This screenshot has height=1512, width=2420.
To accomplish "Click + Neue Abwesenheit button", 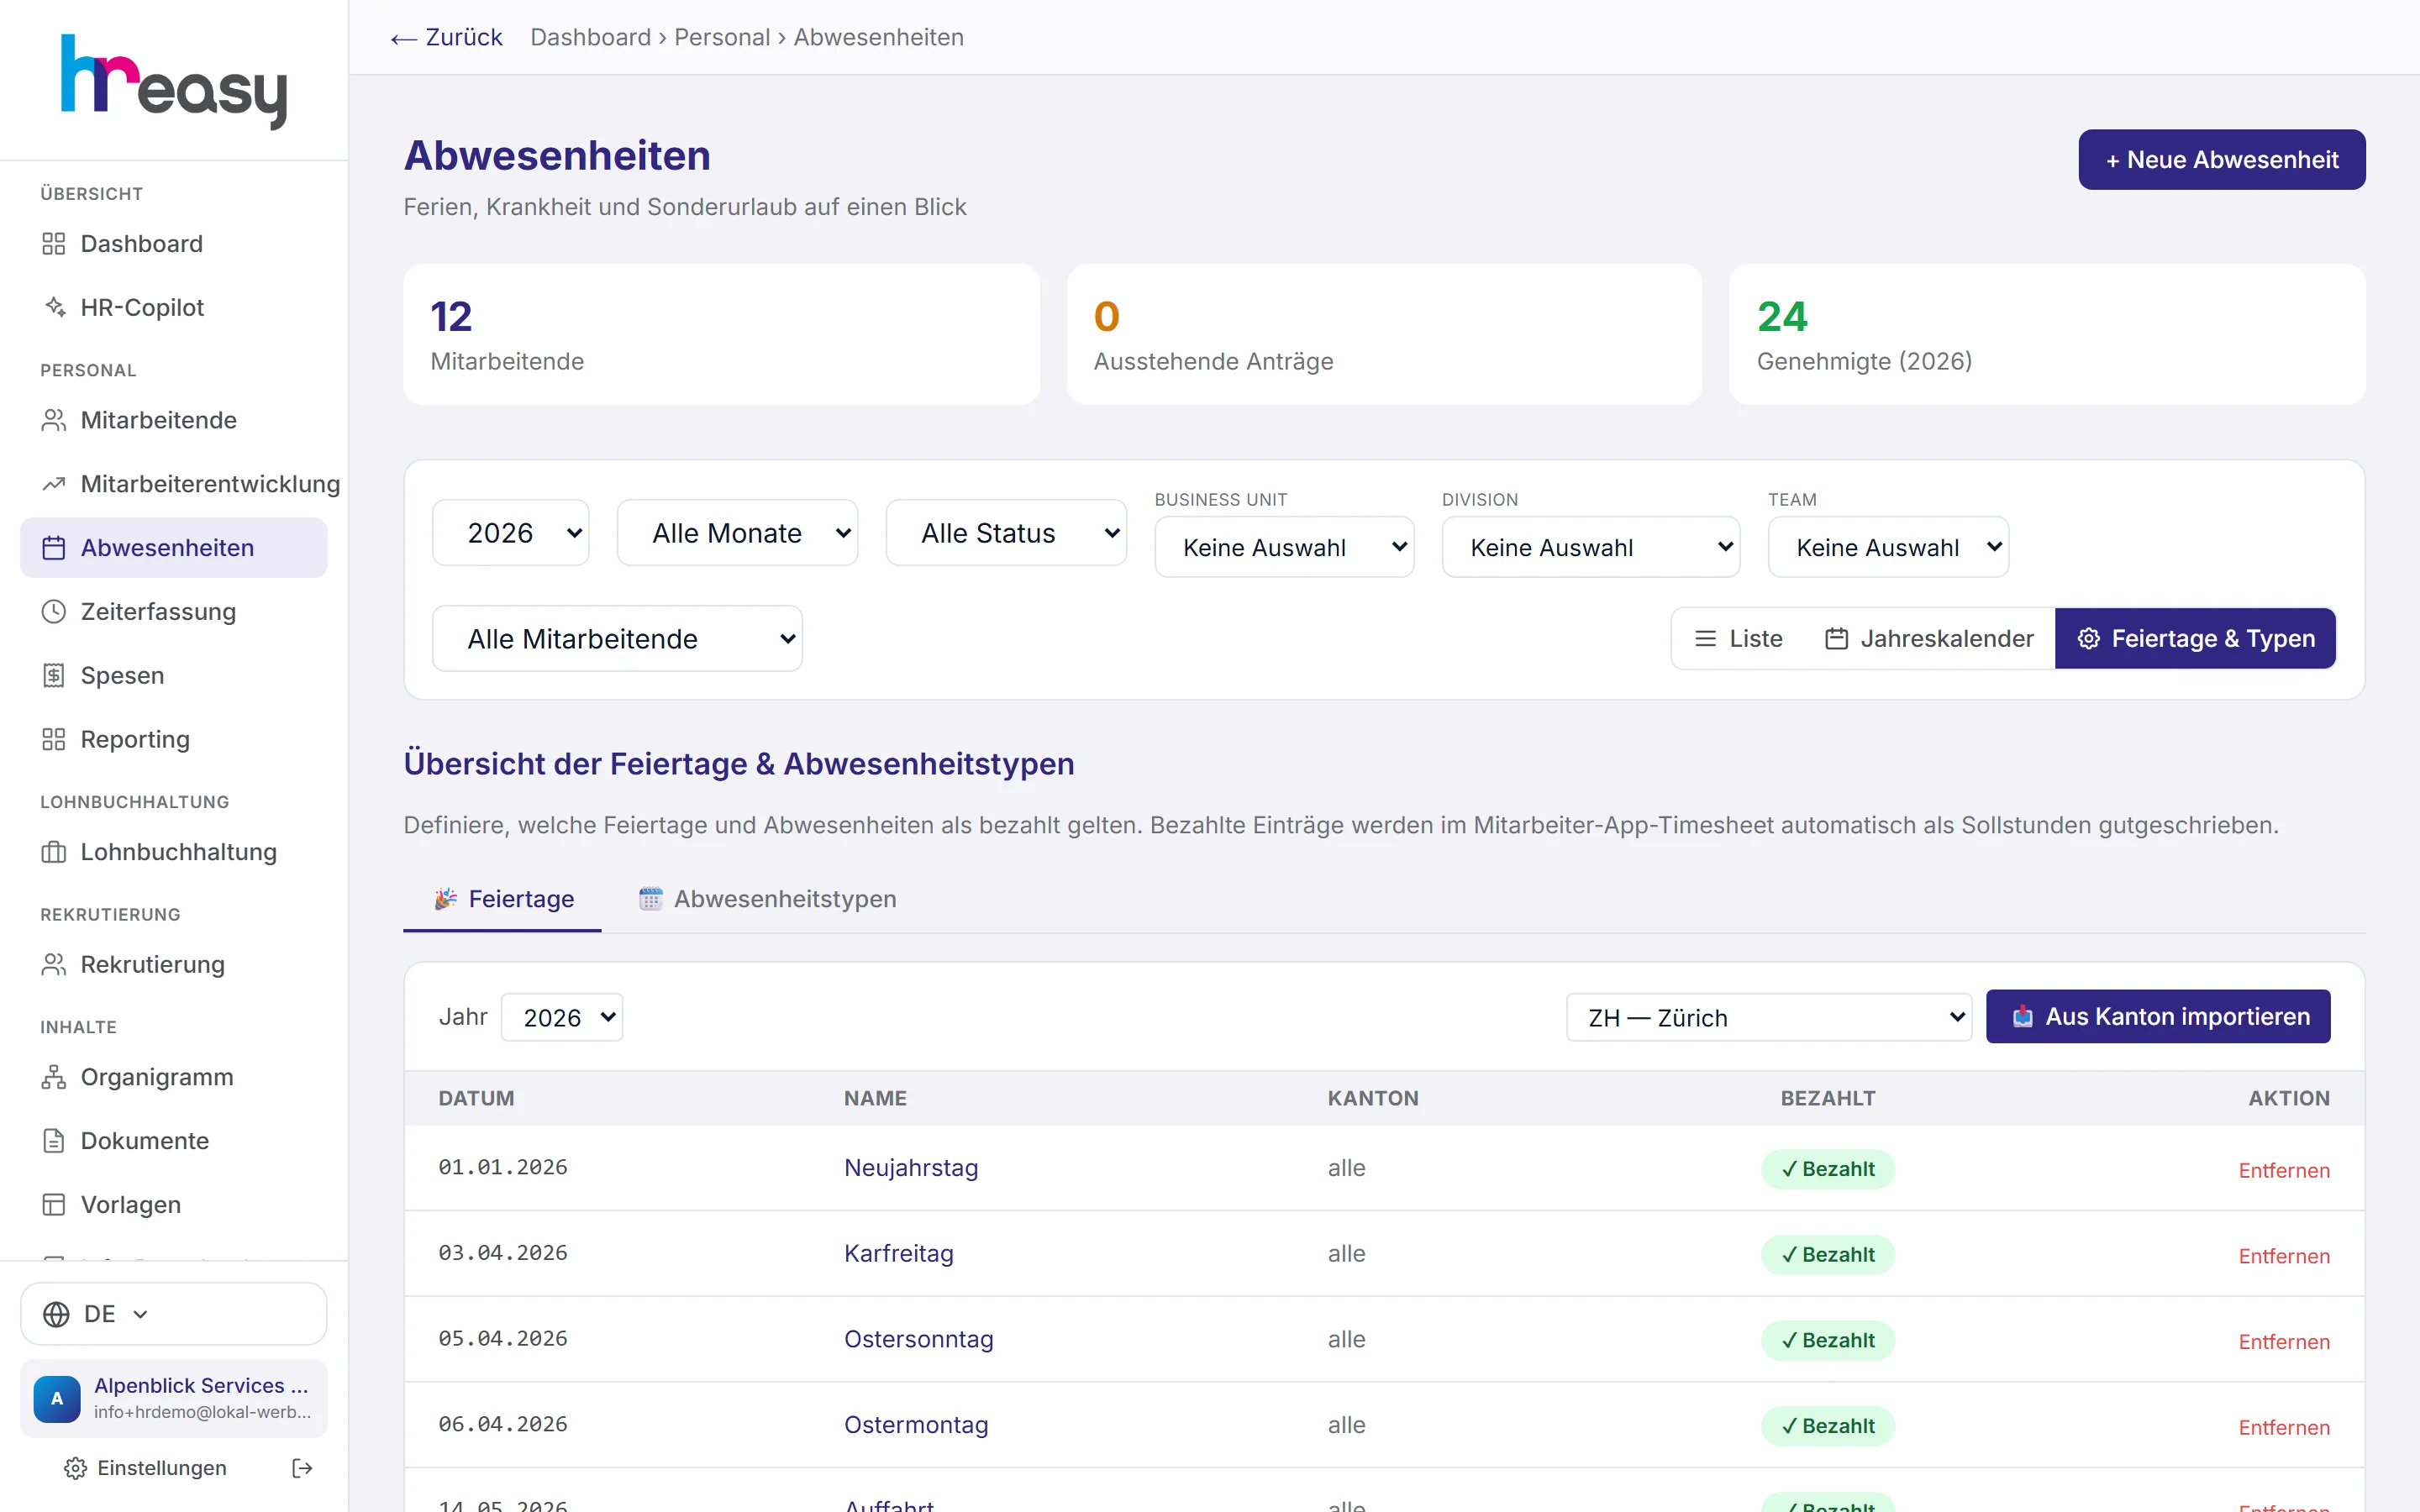I will click(2222, 160).
